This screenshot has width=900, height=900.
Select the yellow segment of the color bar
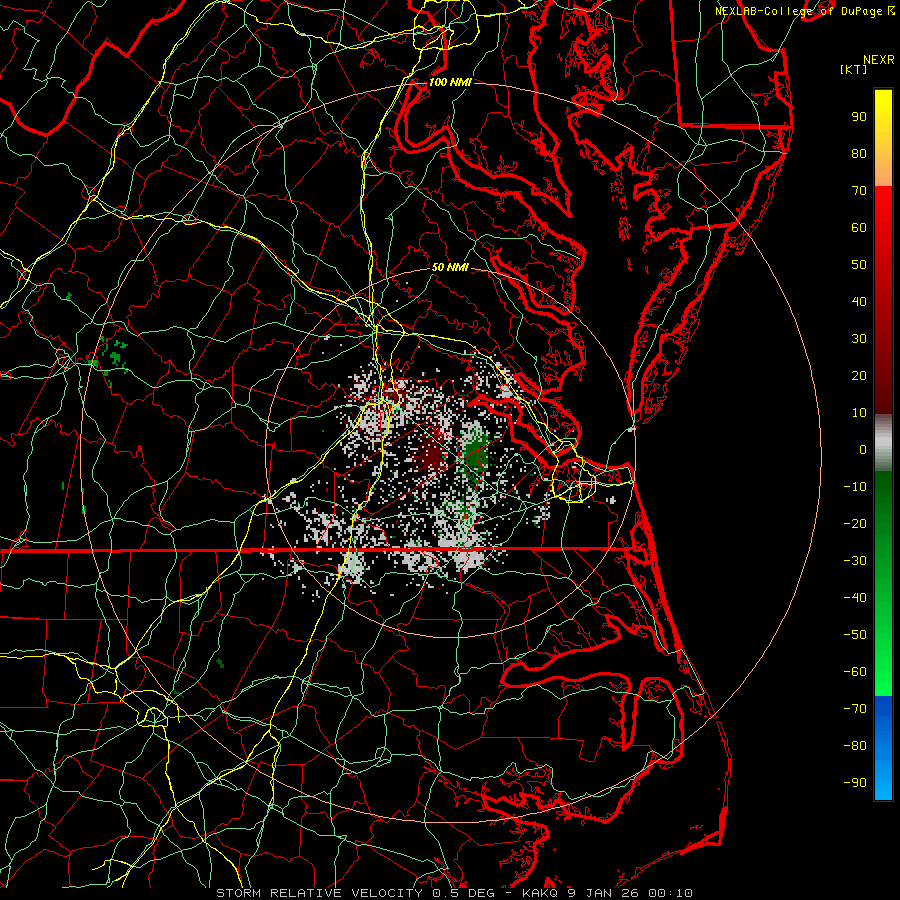[883, 138]
